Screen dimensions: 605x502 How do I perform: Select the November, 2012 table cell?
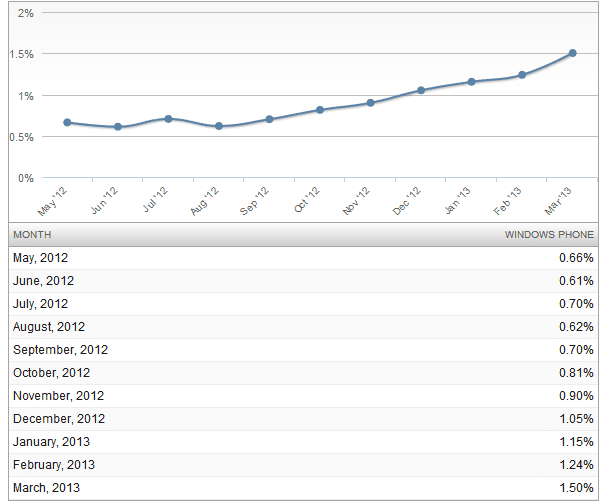[x=58, y=396]
